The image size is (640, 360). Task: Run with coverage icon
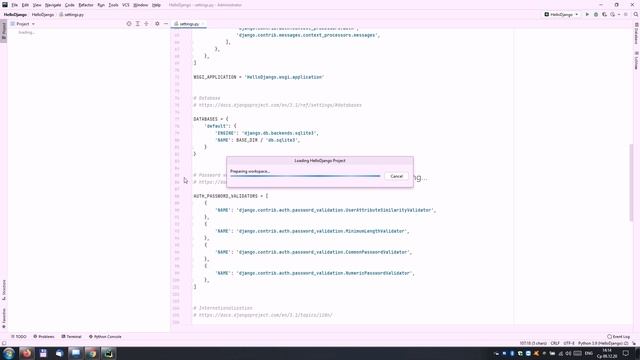coord(604,15)
